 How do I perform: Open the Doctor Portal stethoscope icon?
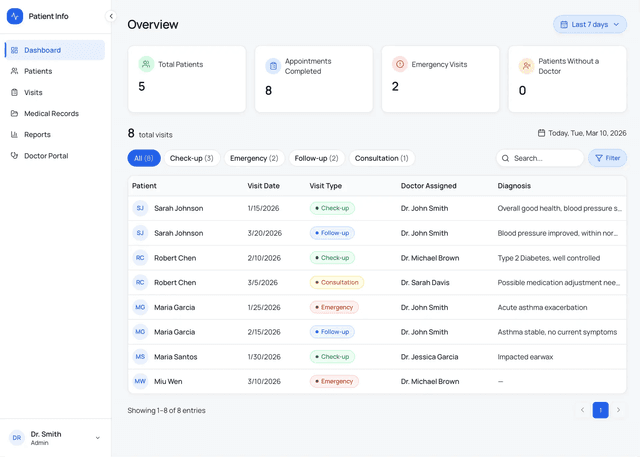(14, 156)
